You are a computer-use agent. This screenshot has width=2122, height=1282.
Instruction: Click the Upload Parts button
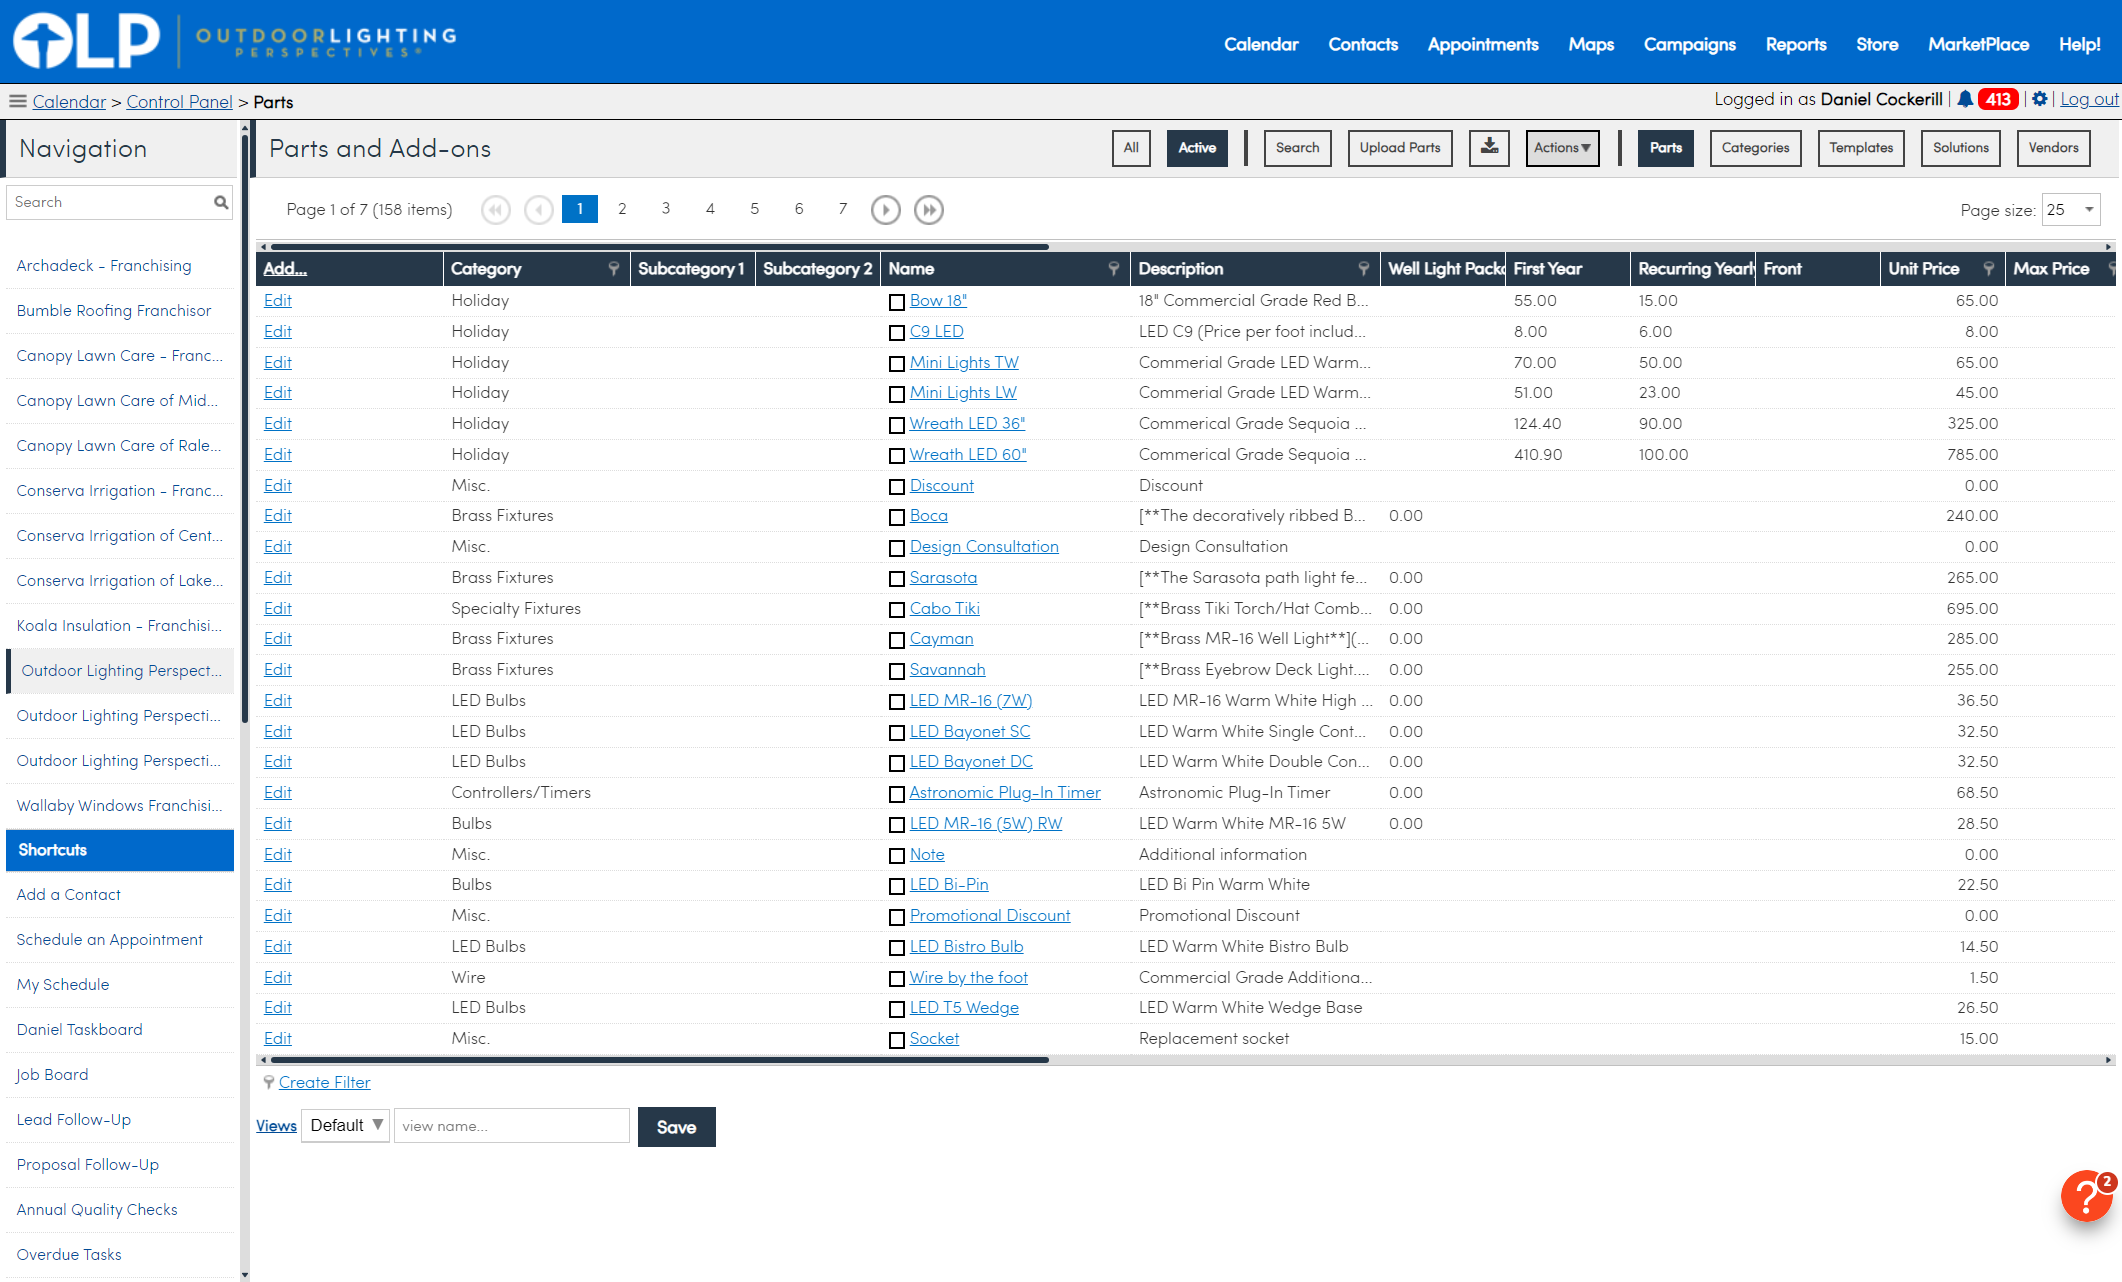[1400, 148]
